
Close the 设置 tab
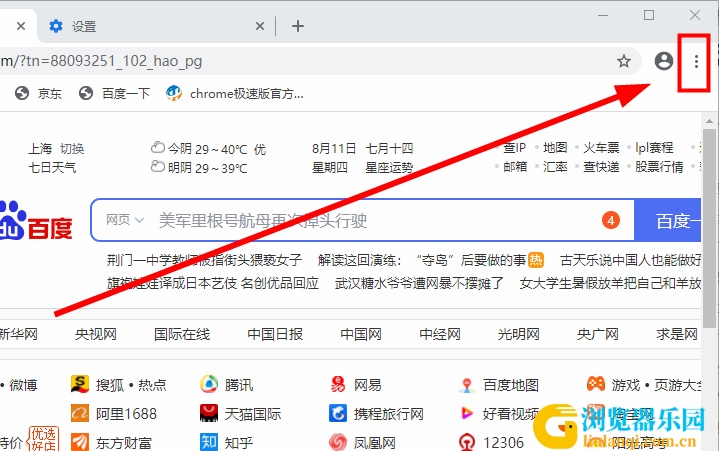260,26
